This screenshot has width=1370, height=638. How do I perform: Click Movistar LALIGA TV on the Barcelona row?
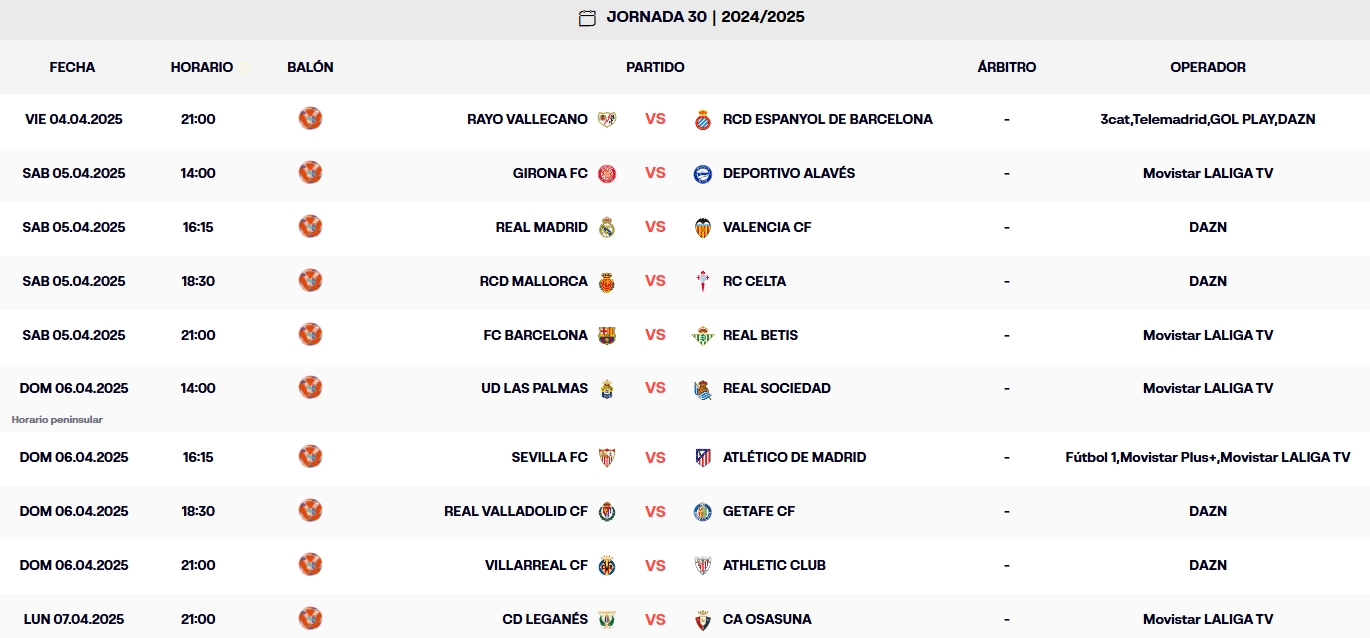(1208, 334)
